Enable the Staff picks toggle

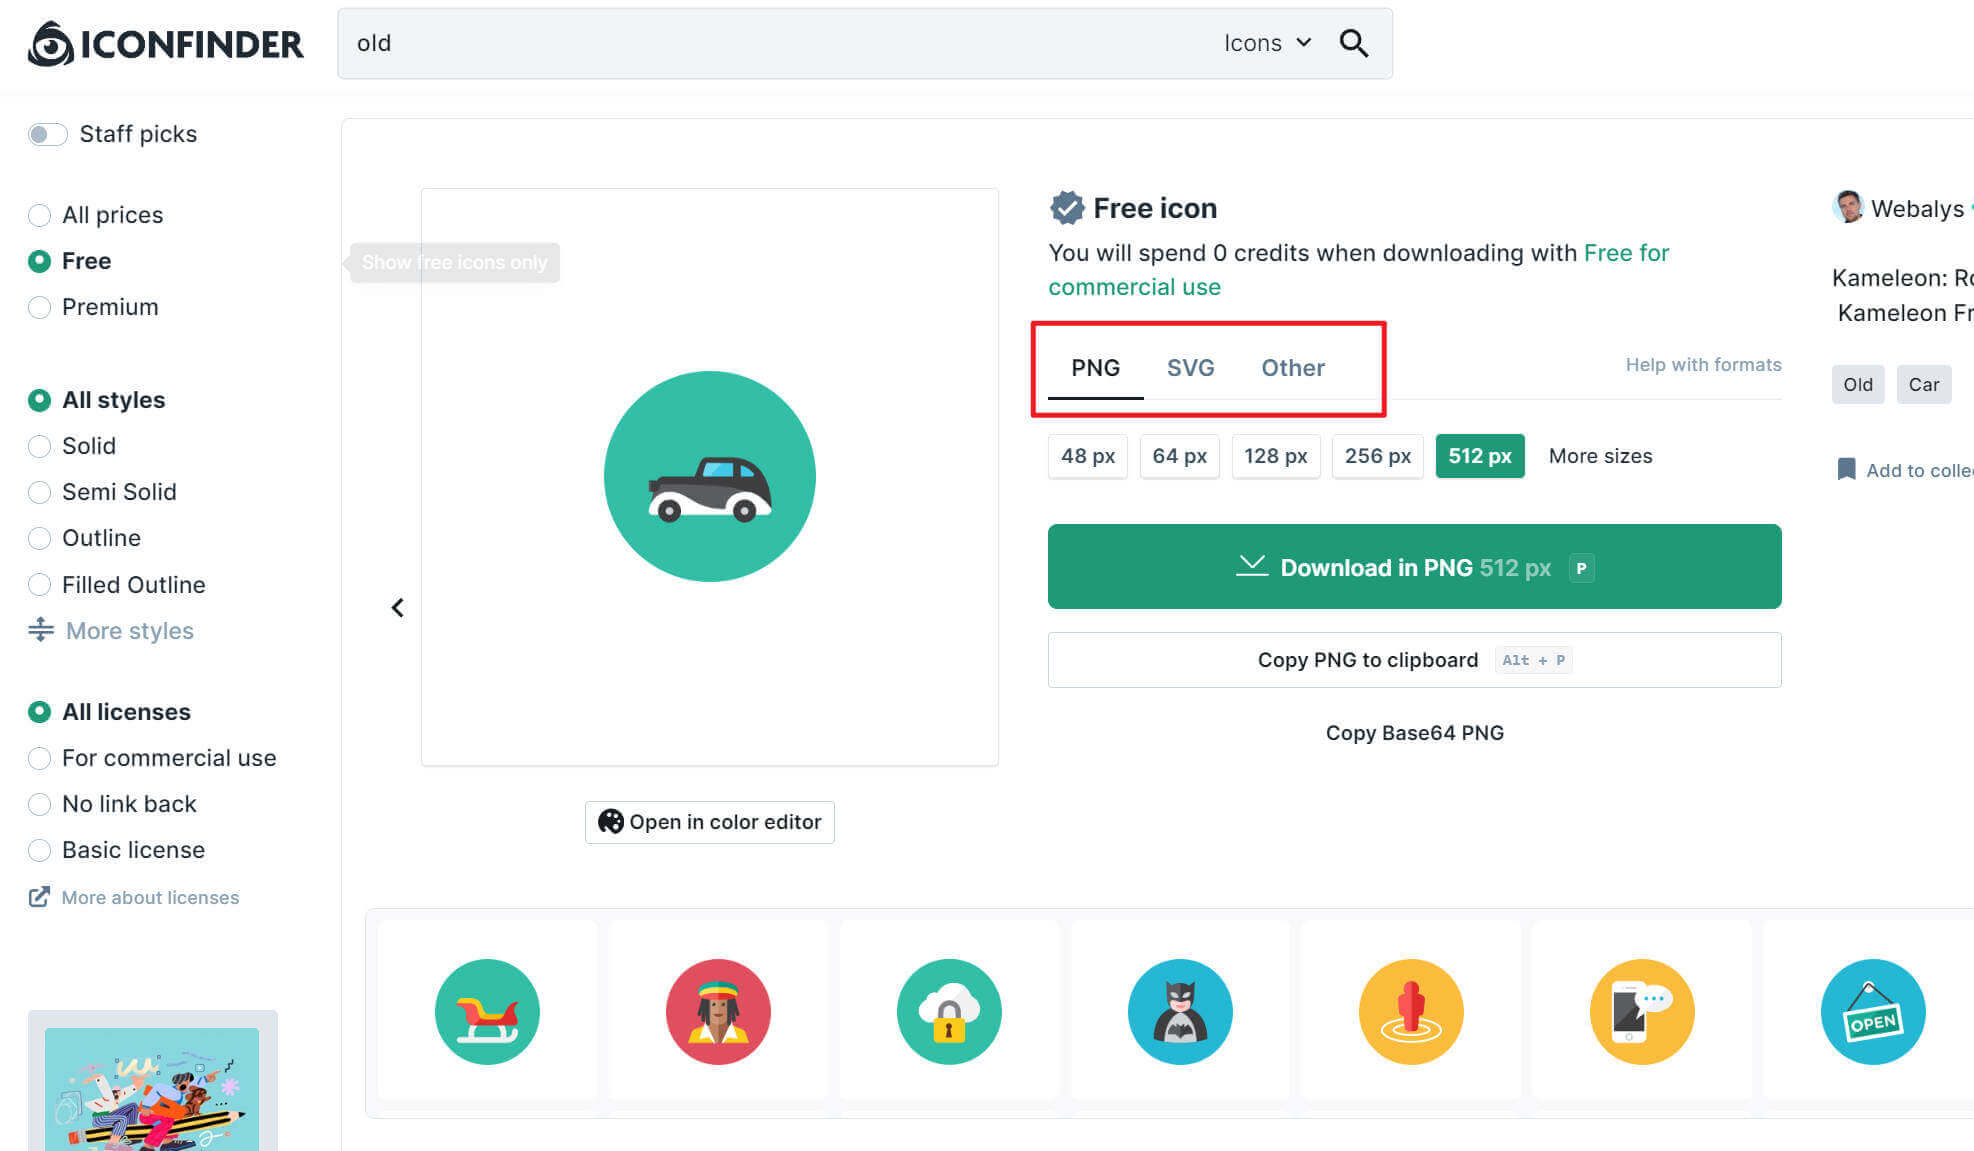pos(47,133)
